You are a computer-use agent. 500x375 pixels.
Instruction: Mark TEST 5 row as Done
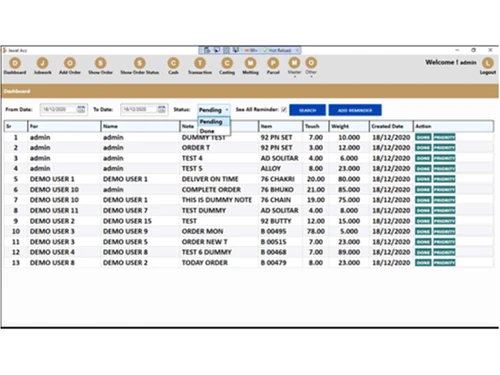(423, 169)
